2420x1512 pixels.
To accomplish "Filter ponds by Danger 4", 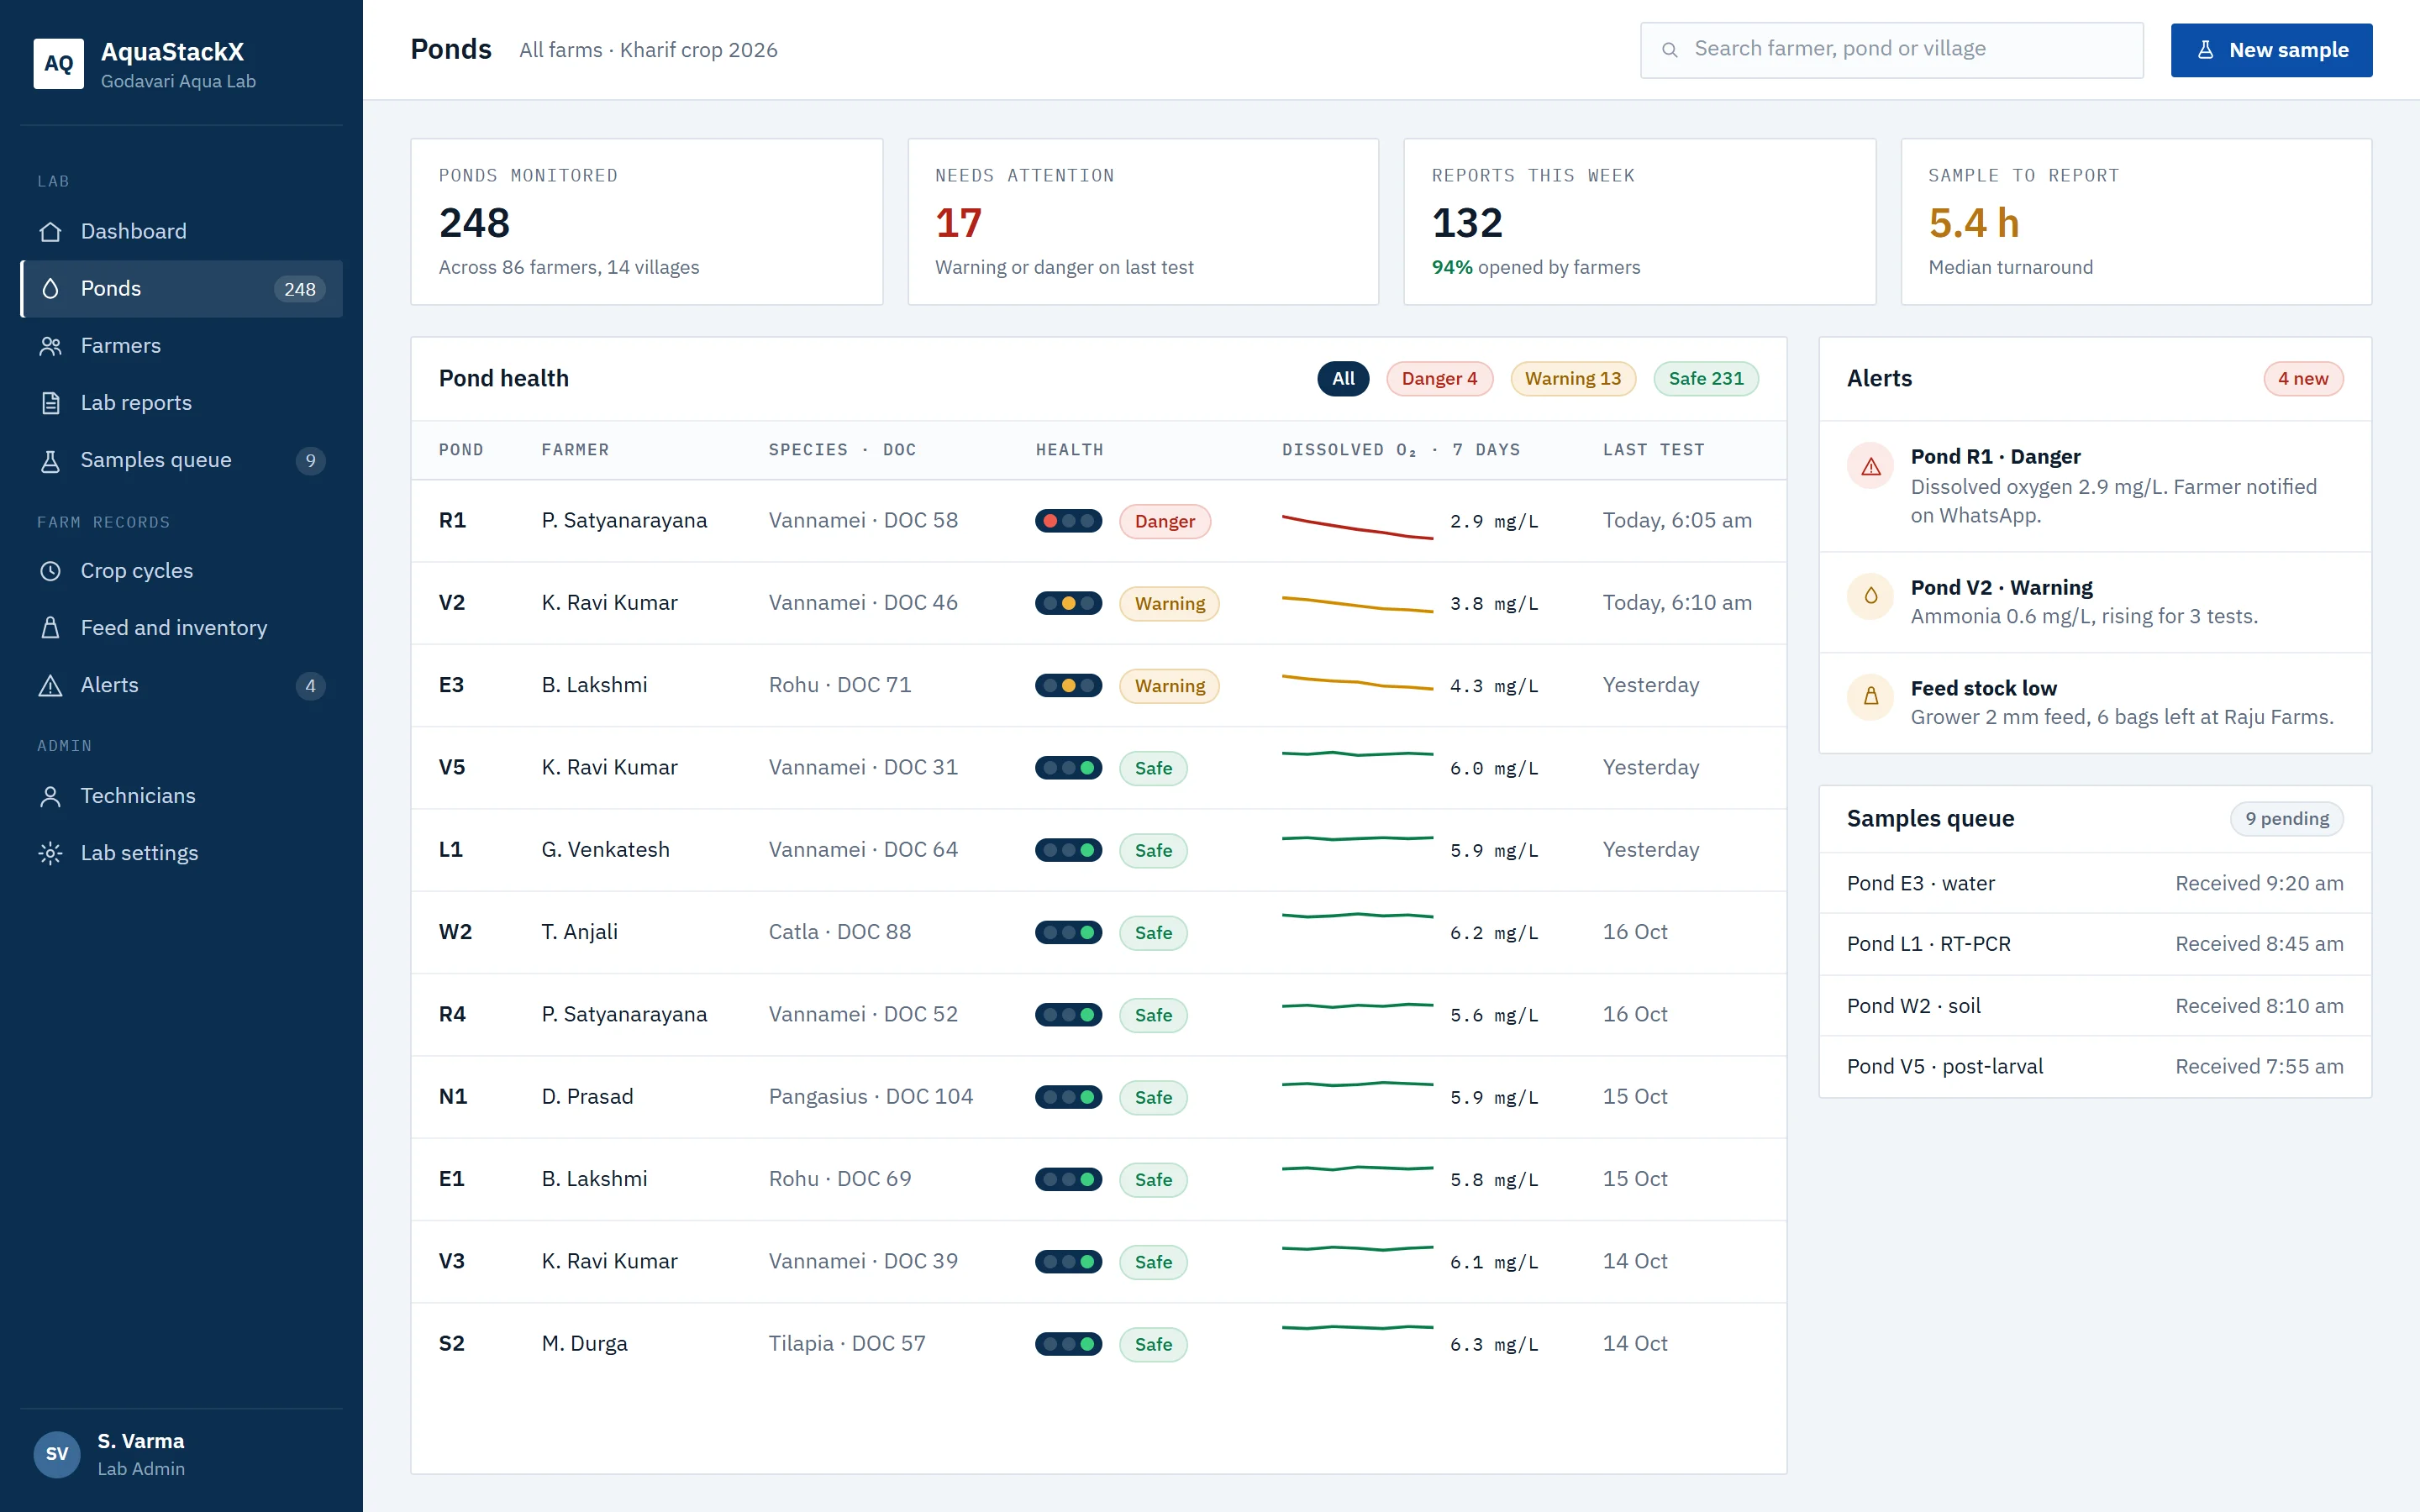I will click(x=1439, y=379).
